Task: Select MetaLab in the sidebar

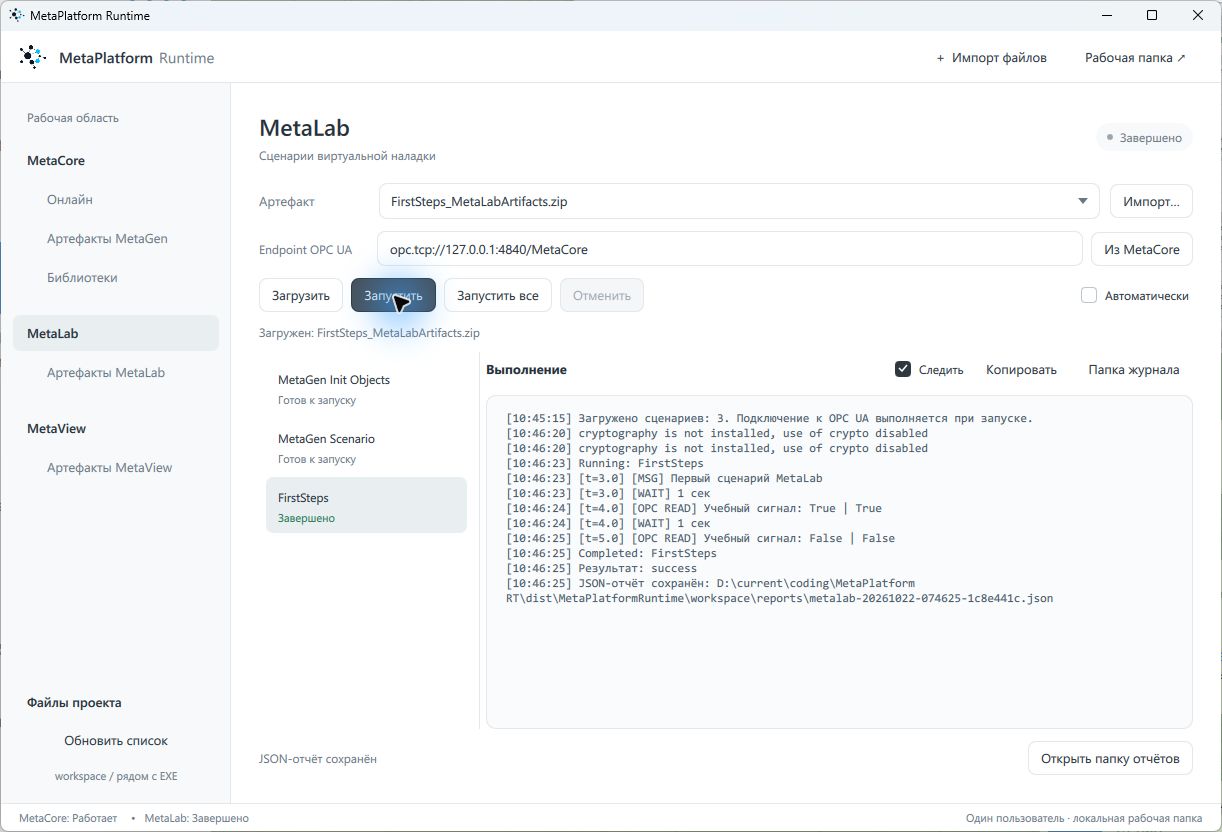Action: [x=116, y=333]
